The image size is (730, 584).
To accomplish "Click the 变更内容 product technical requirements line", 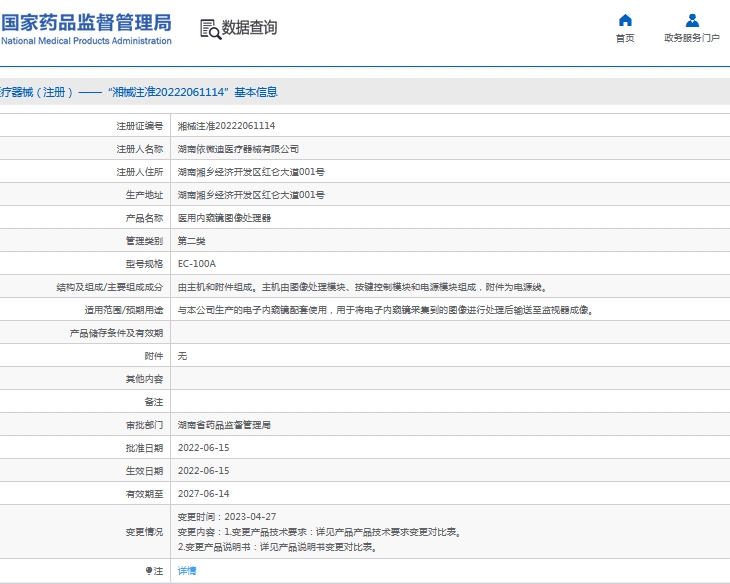I will (319, 532).
